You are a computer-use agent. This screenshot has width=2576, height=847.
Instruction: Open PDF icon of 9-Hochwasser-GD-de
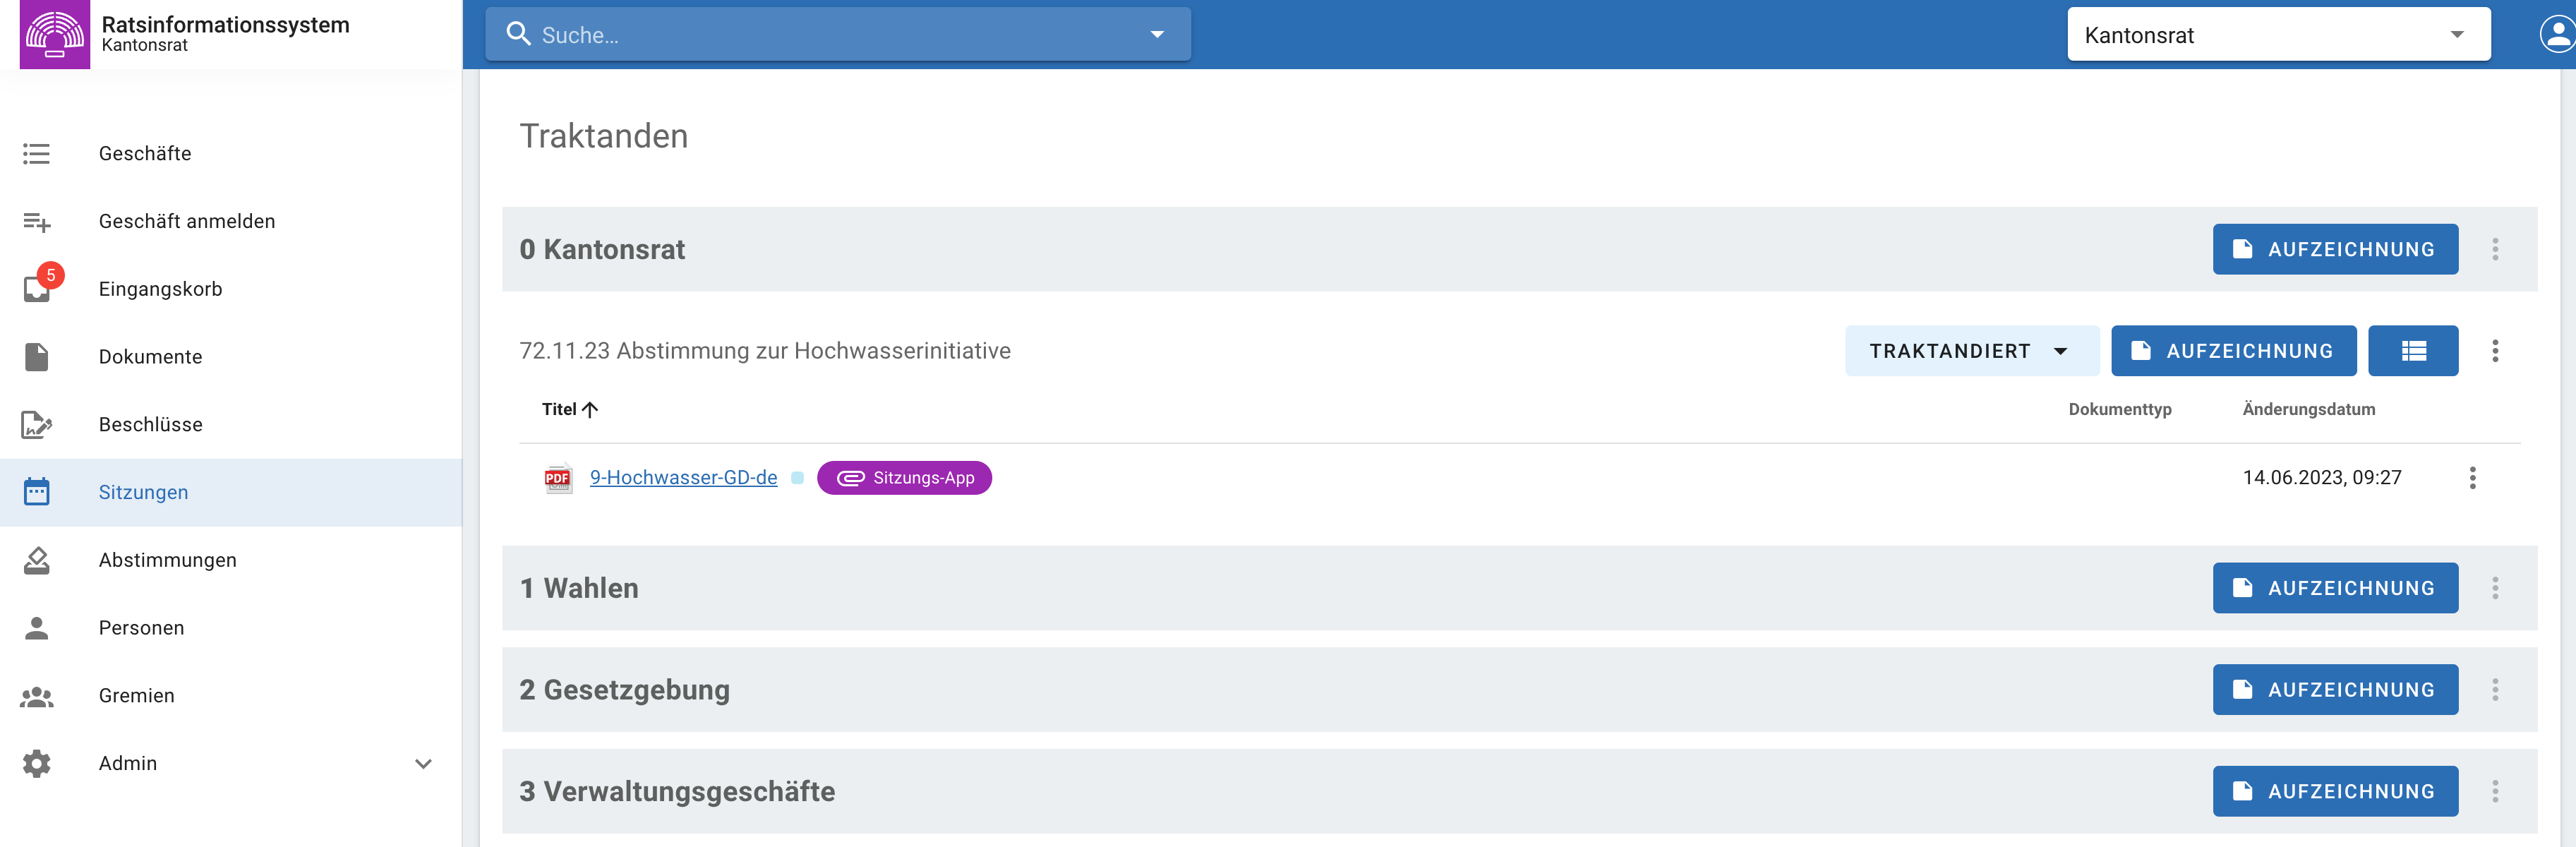pyautogui.click(x=558, y=478)
